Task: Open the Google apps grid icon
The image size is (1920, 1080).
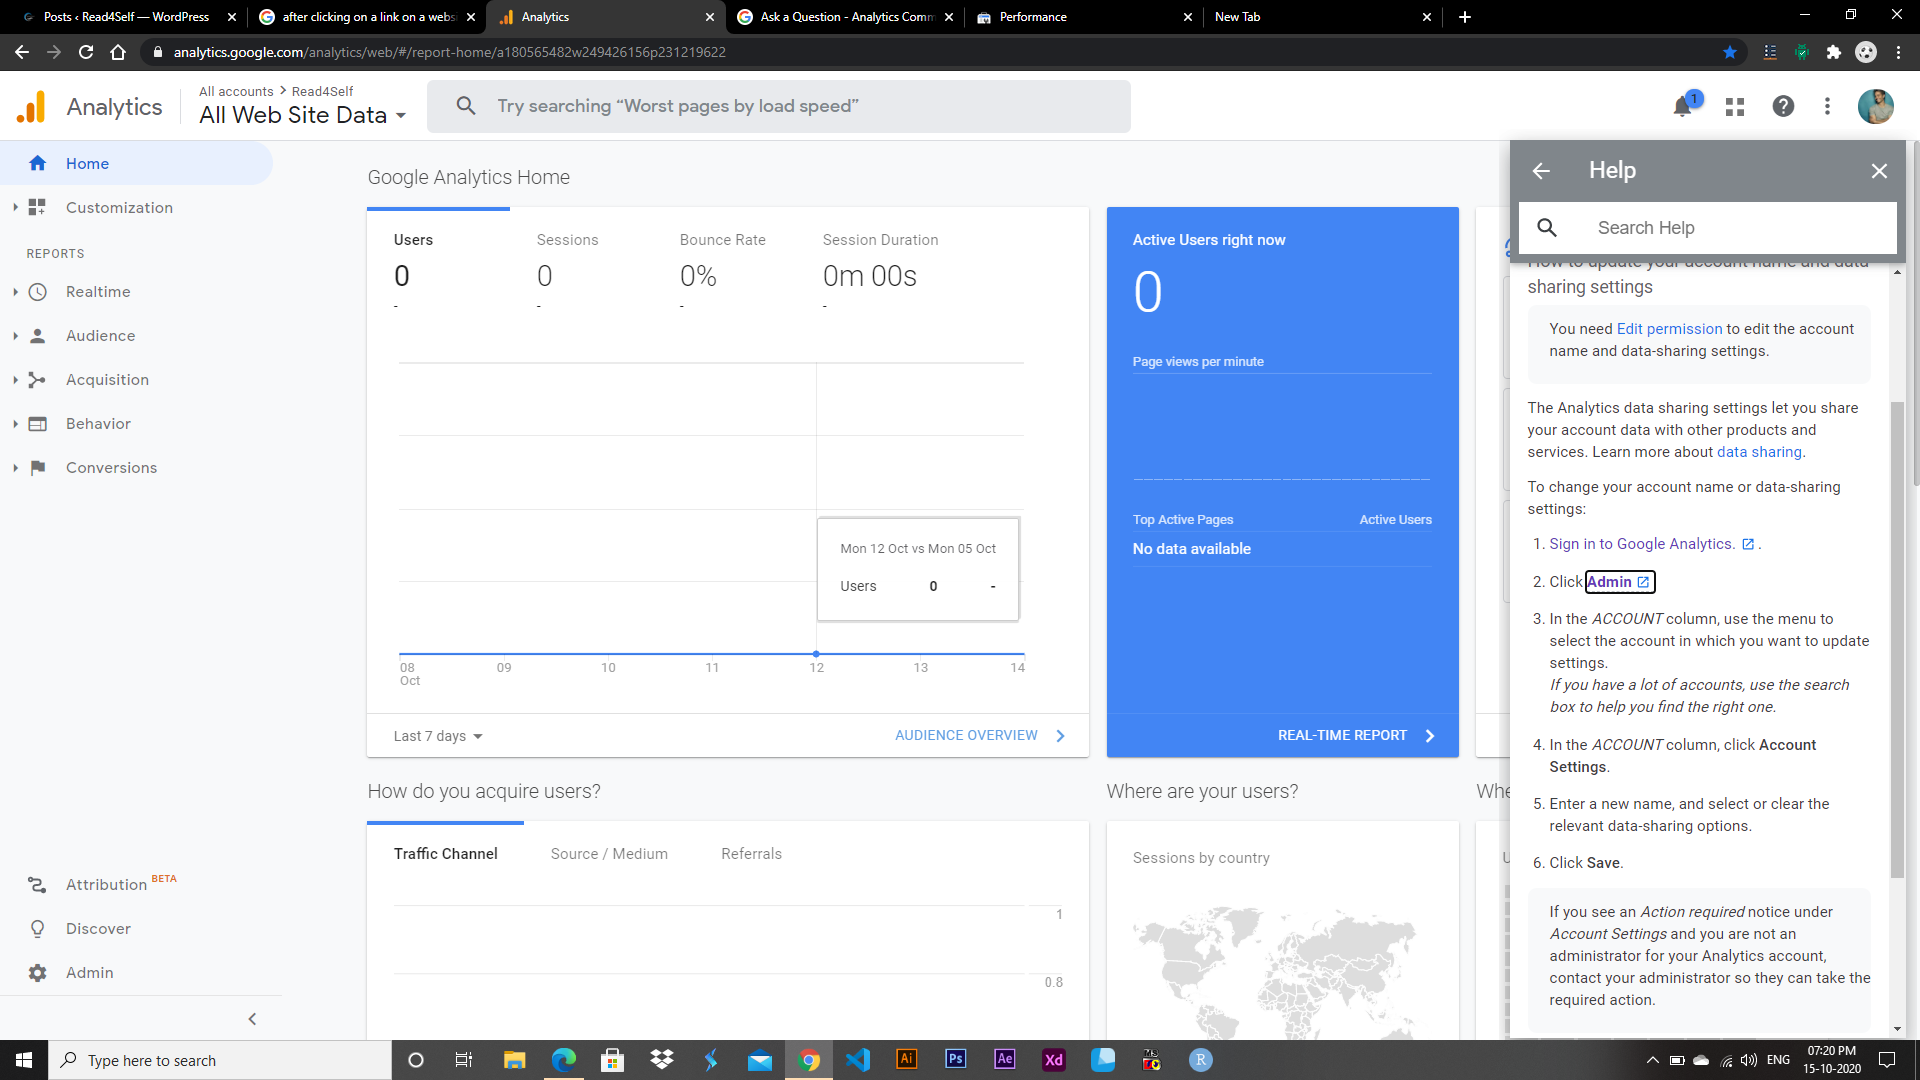Action: [1735, 107]
